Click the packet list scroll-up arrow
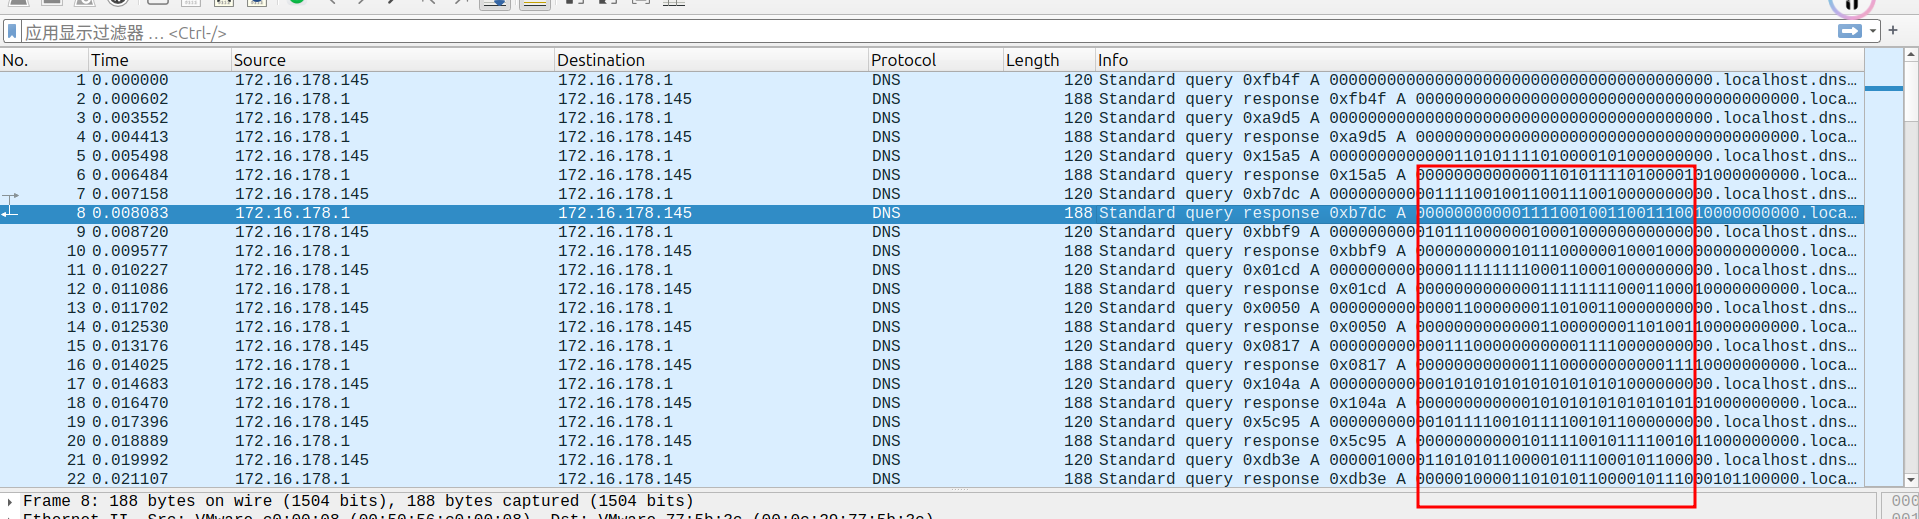This screenshot has height=519, width=1919. 1911,56
